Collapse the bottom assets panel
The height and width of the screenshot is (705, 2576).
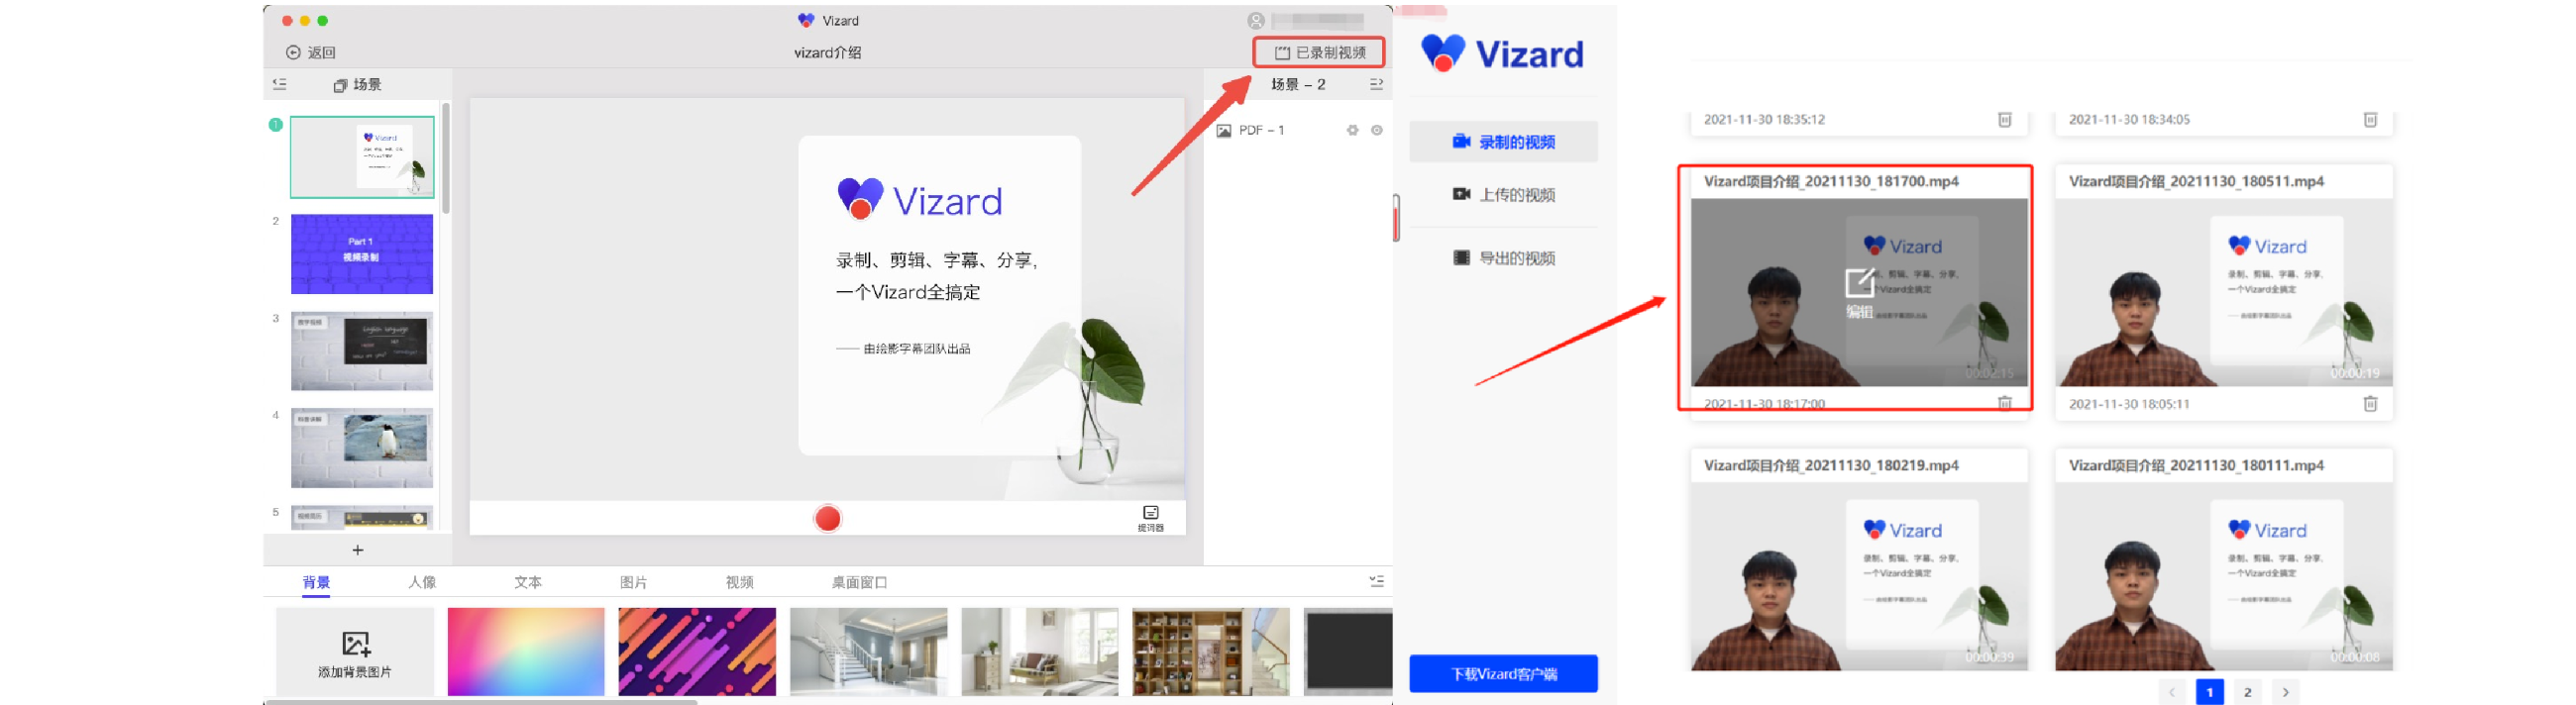(x=1376, y=582)
